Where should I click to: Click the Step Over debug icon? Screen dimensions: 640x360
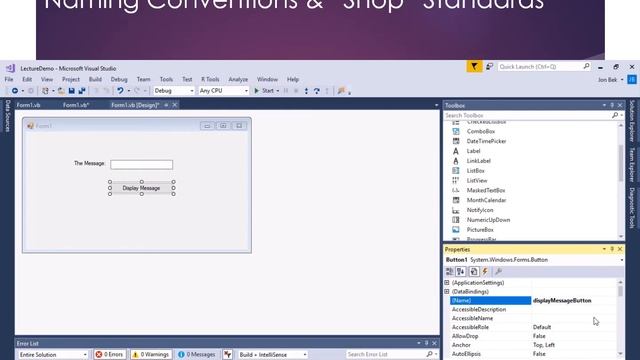coord(317,91)
